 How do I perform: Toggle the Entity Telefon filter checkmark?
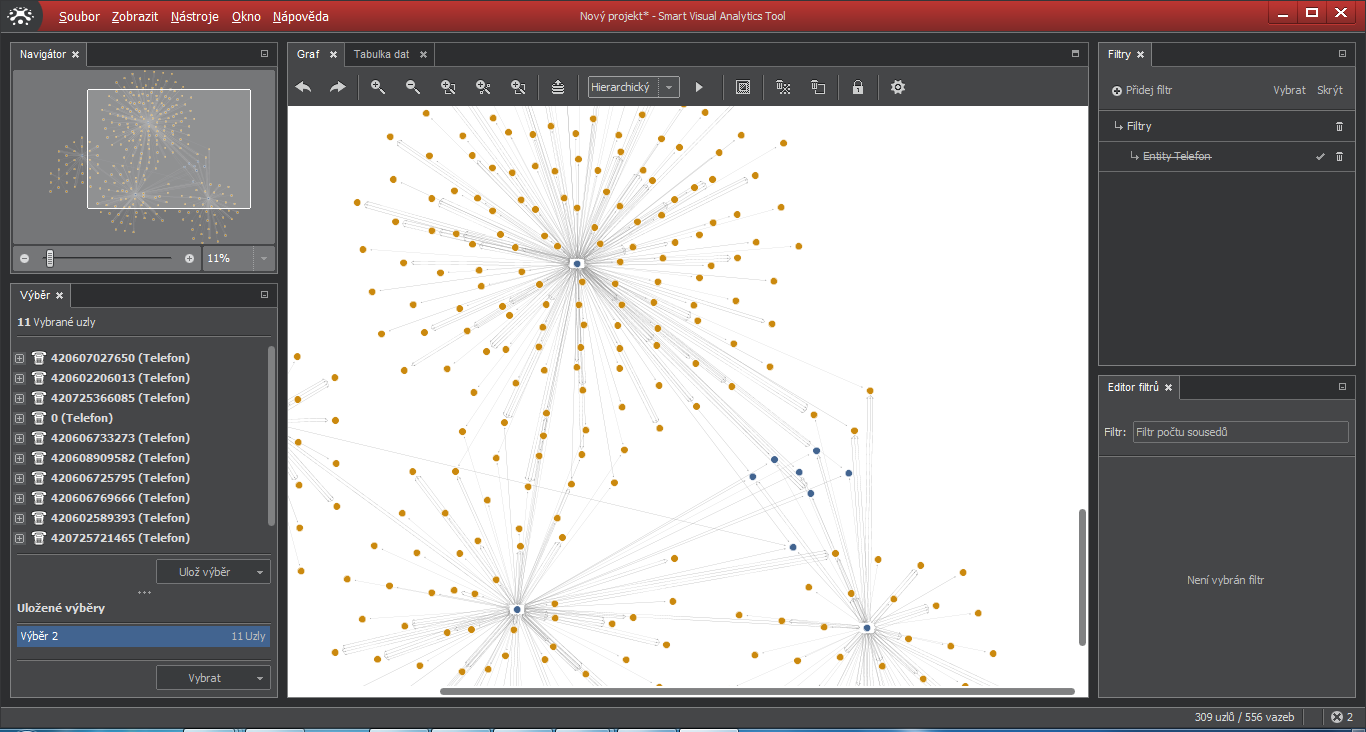(1320, 157)
